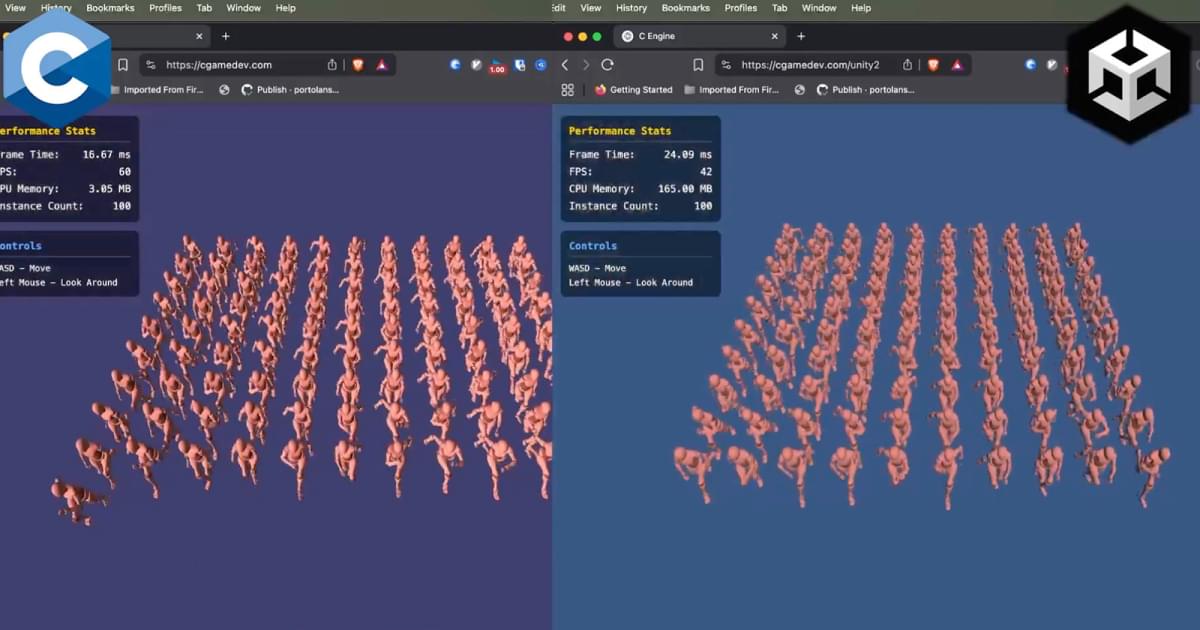This screenshot has width=1200, height=630.
Task: Click the cgamedev.com/unity2 address field
Action: [810, 65]
